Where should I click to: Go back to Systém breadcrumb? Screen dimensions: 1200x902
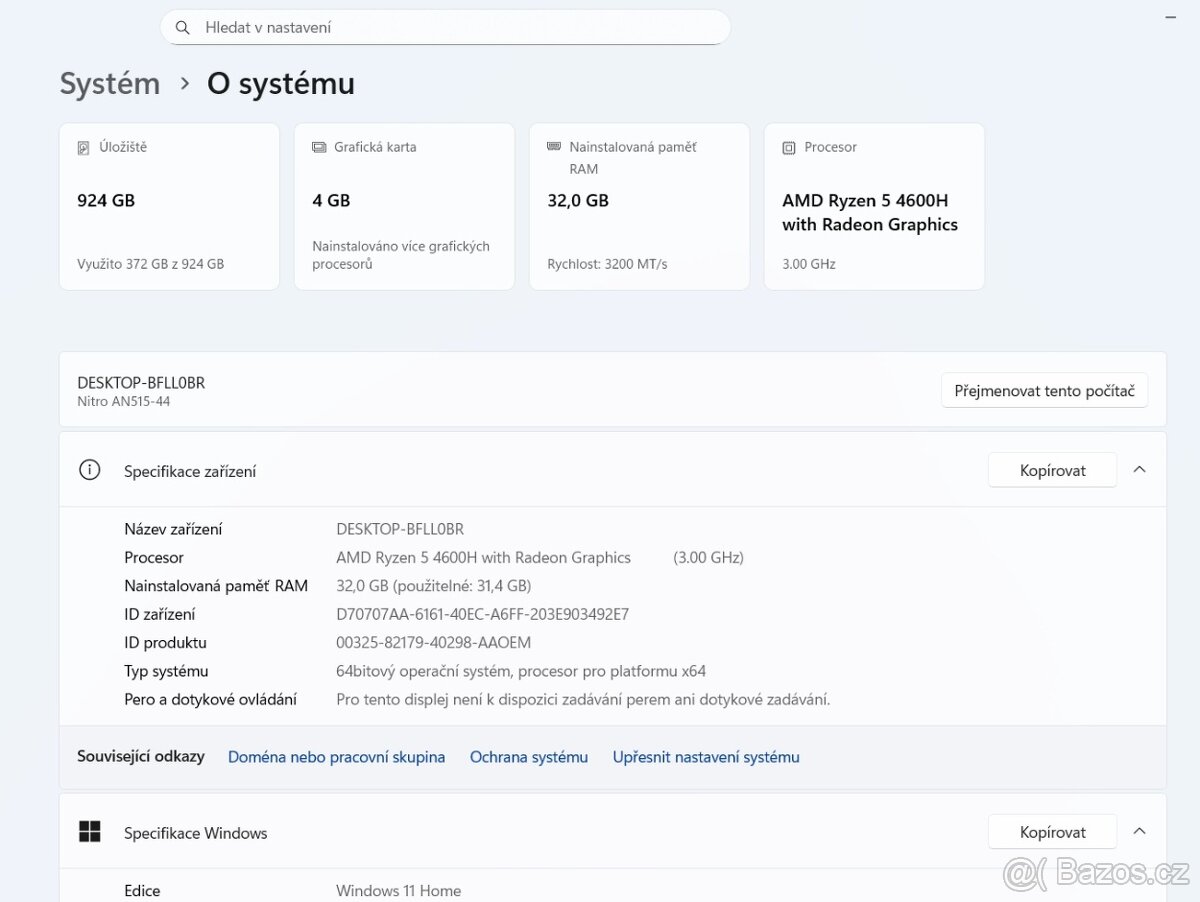click(x=110, y=84)
